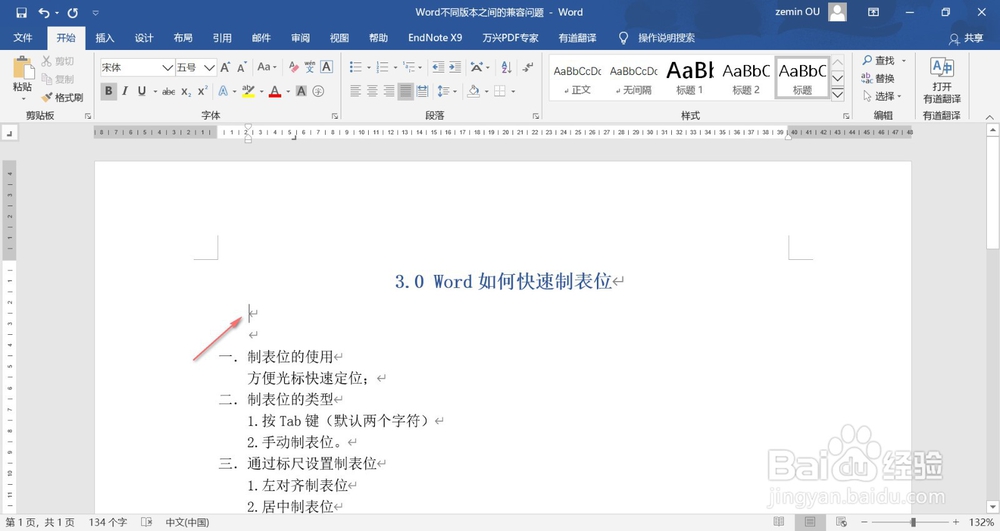The image size is (1000, 531).
Task: Click Copy (复制) in clipboard group
Action: [x=57, y=79]
